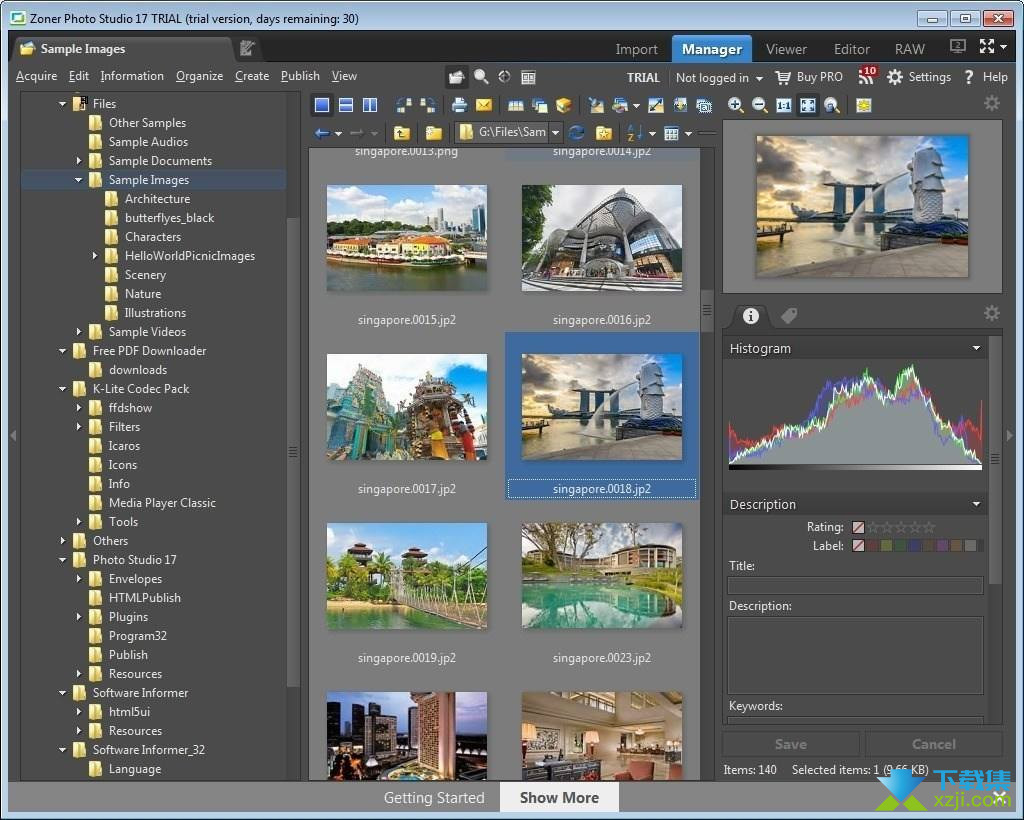The height and width of the screenshot is (820, 1024).
Task: Toggle the horizontal split browser layout
Action: 345,105
